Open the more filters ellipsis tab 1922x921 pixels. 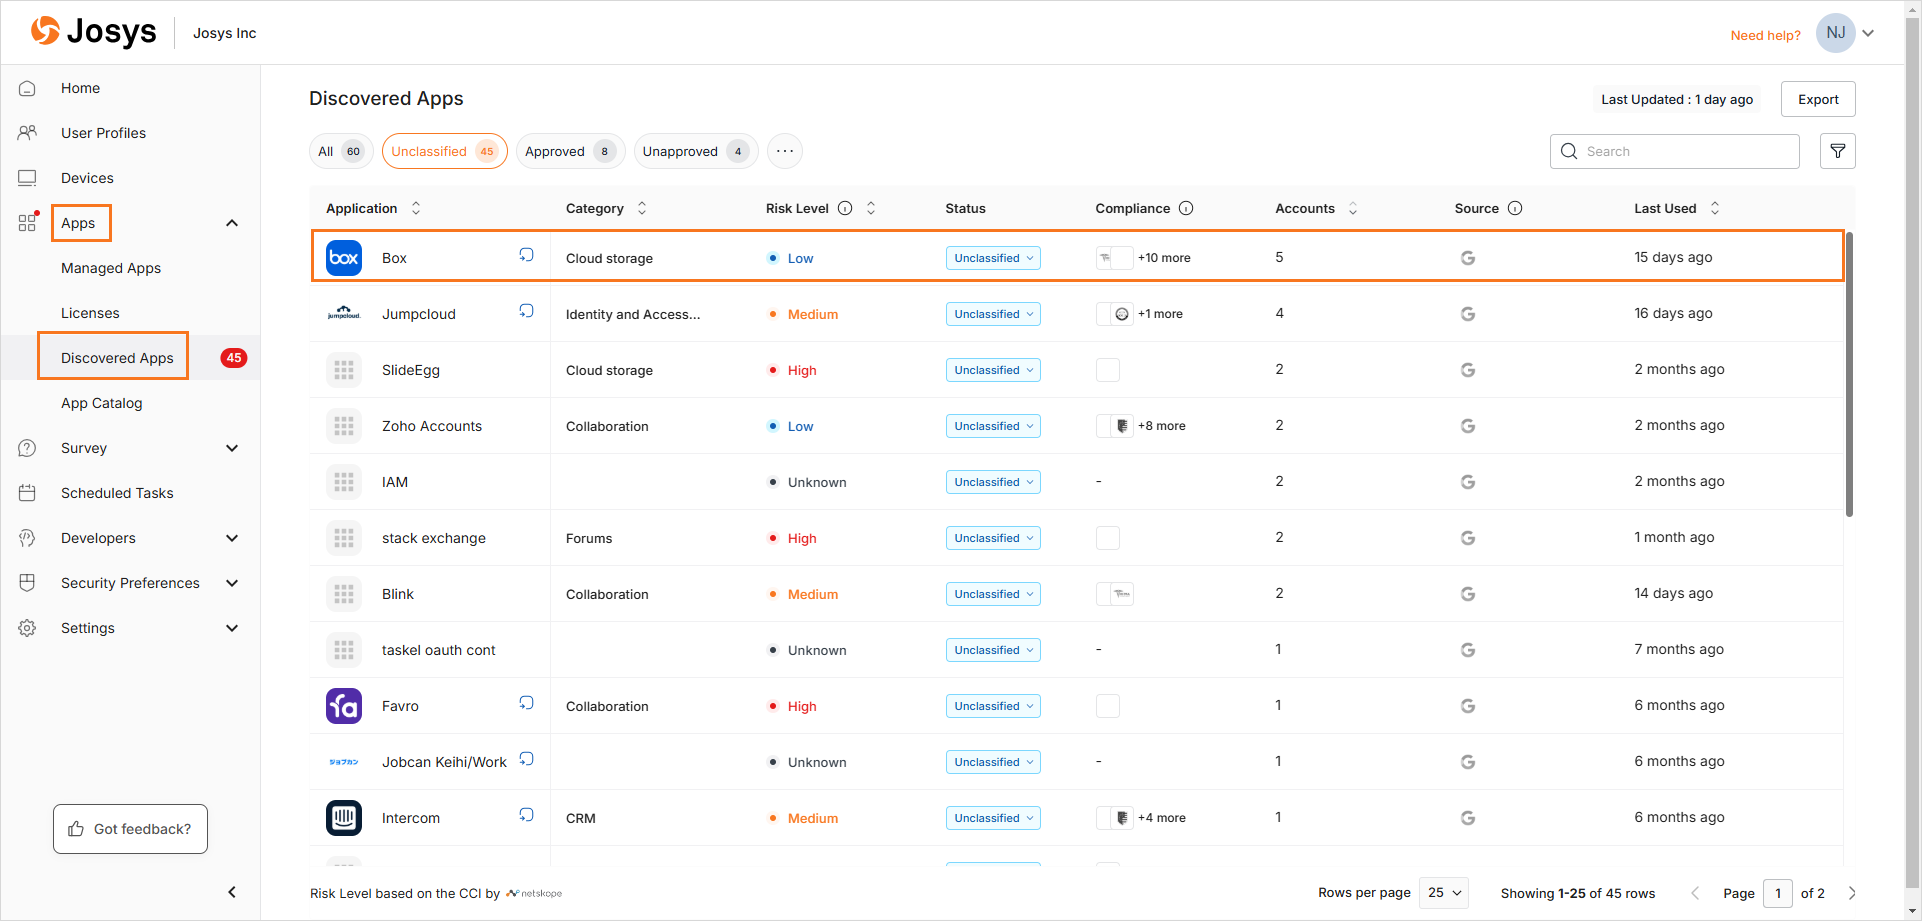pyautogui.click(x=785, y=151)
